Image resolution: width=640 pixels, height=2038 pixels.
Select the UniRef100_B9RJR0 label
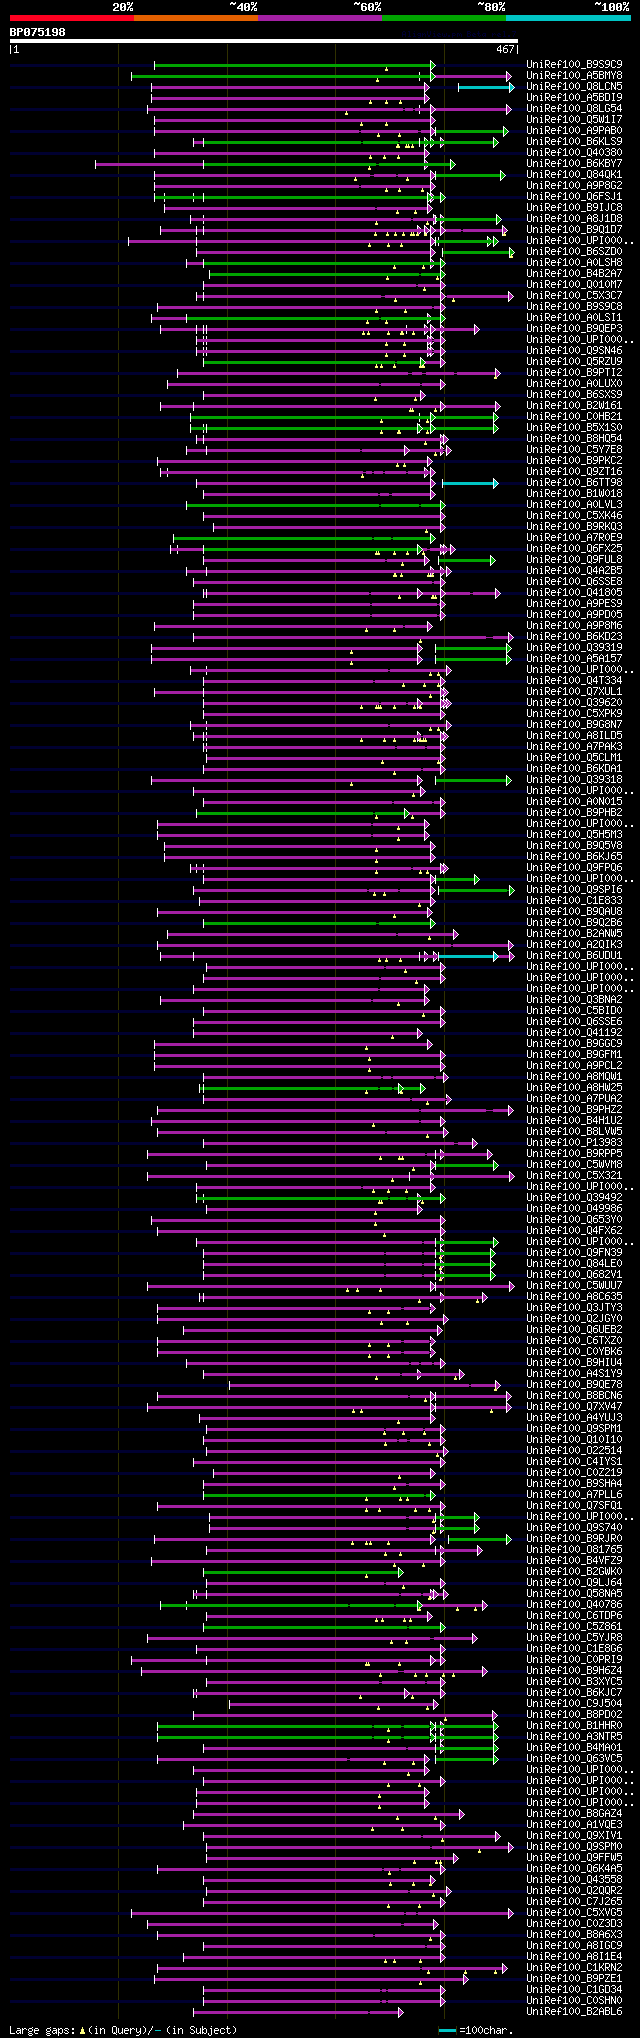coord(574,1538)
